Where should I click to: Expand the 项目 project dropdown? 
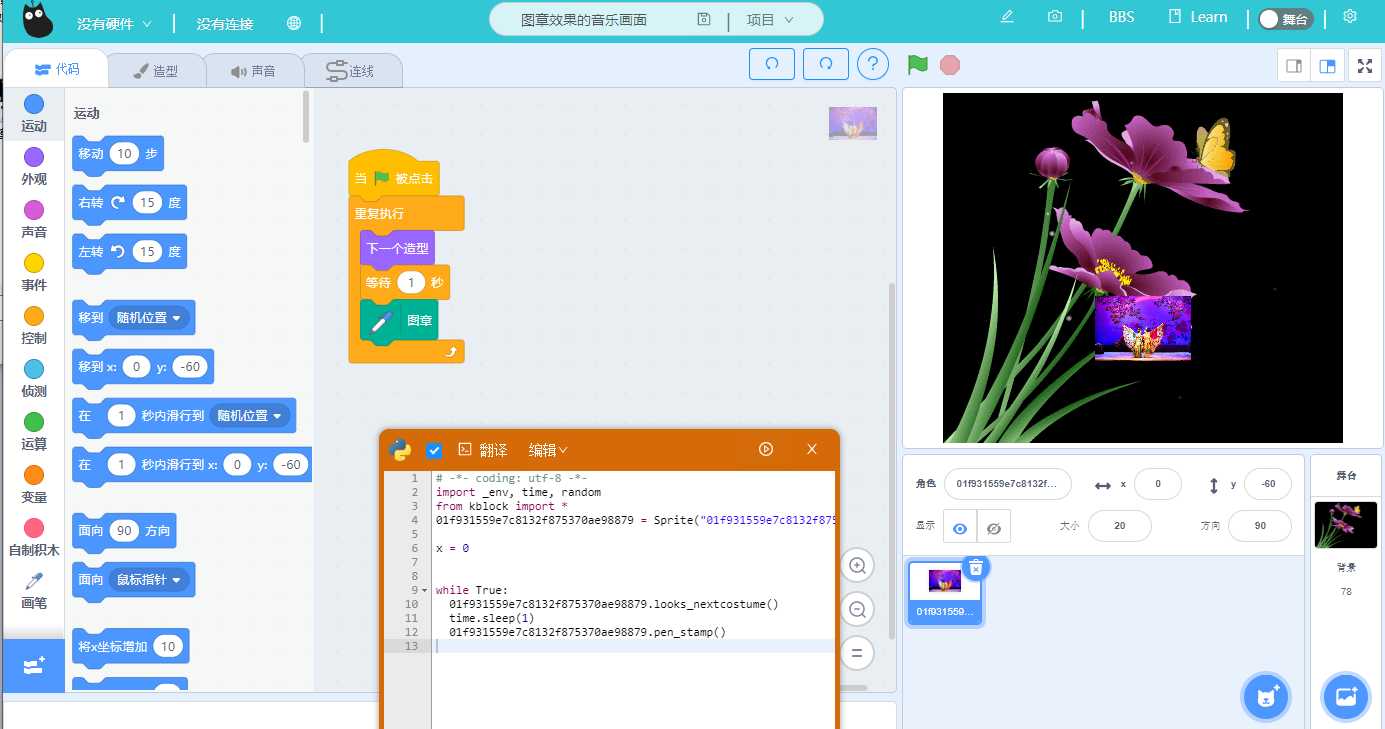pyautogui.click(x=770, y=20)
